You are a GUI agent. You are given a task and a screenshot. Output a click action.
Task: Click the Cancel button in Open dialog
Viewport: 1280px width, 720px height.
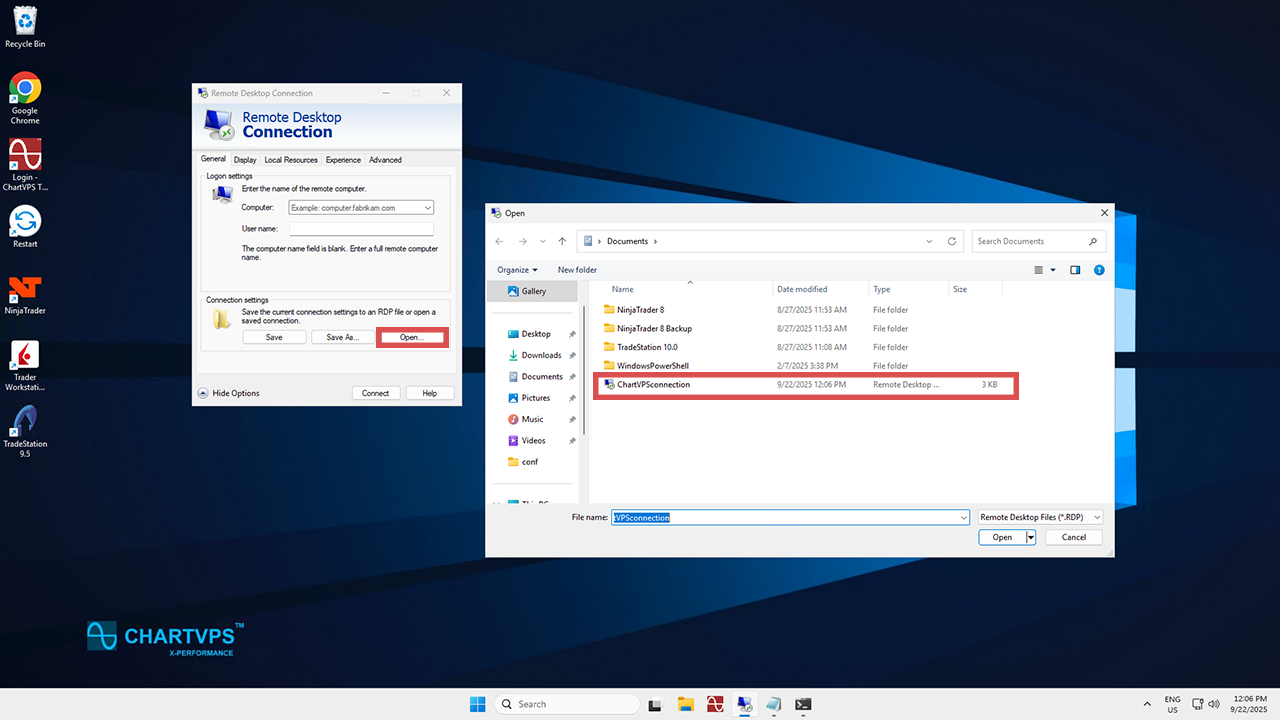[x=1073, y=537]
